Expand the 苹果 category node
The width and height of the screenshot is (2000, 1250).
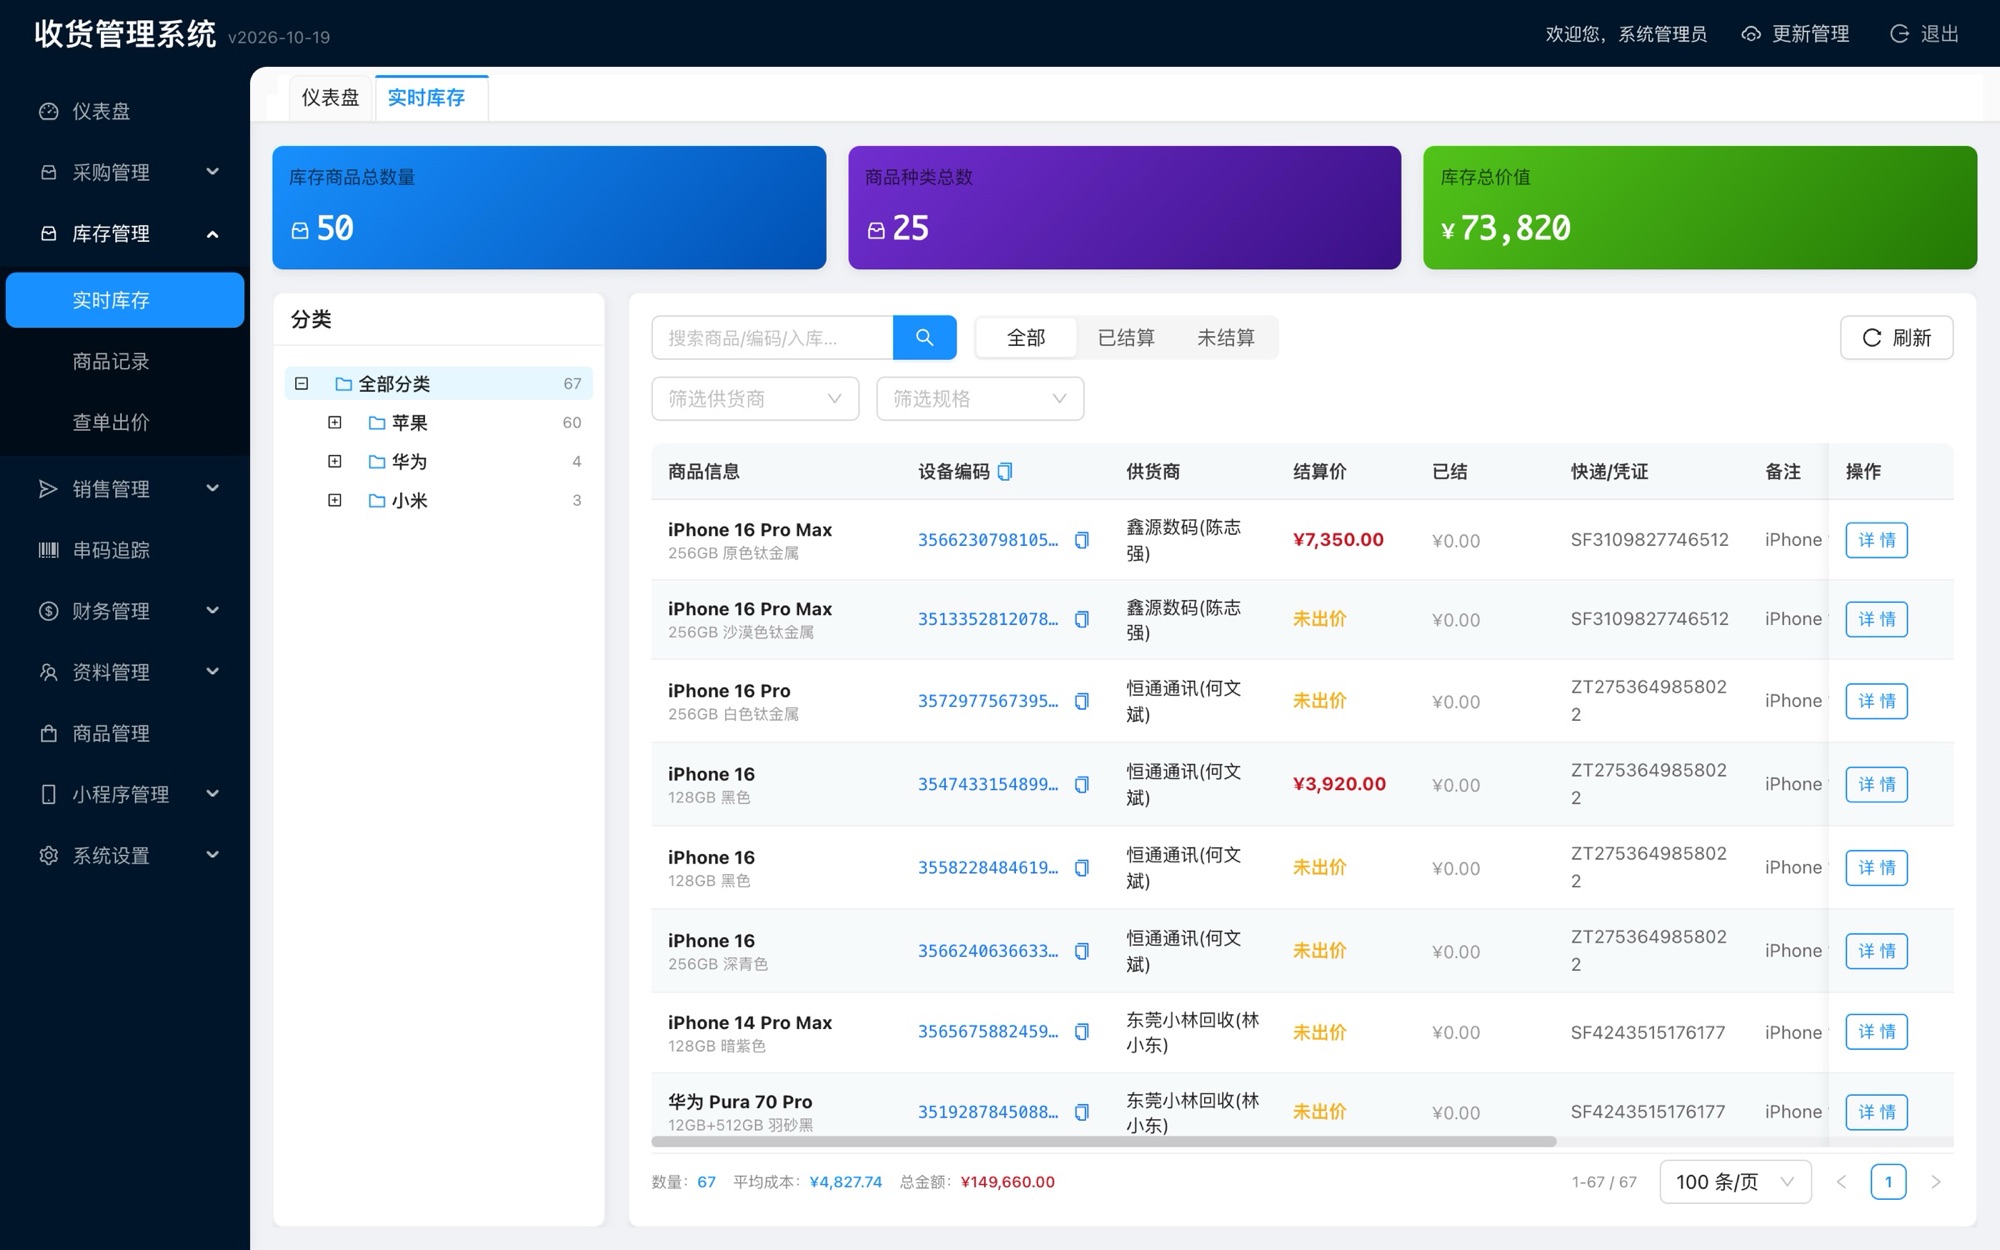pos(335,423)
